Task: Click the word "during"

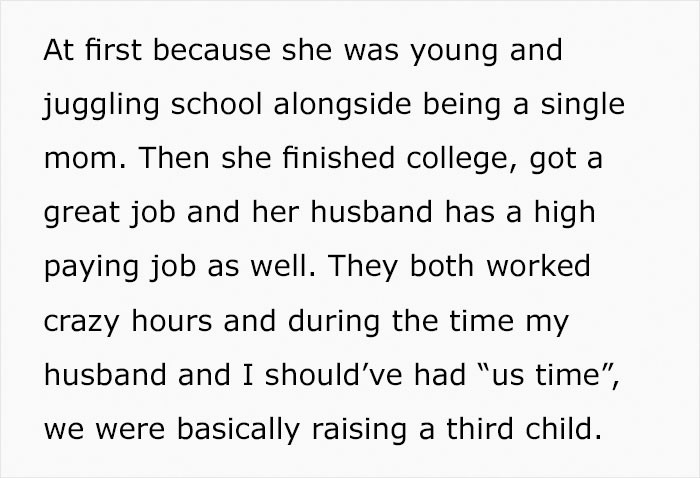Action: tap(334, 322)
